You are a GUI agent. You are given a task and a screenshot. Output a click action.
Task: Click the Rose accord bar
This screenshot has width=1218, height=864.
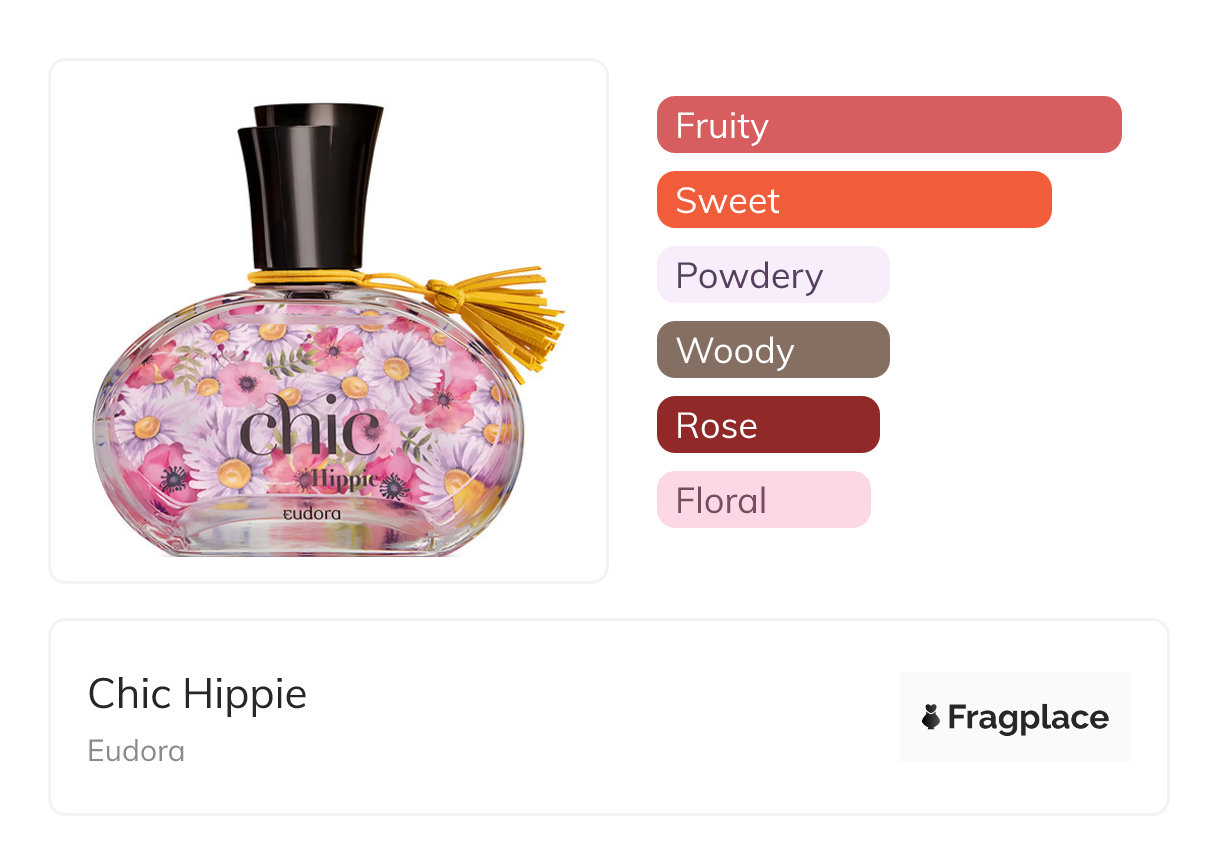(768, 425)
